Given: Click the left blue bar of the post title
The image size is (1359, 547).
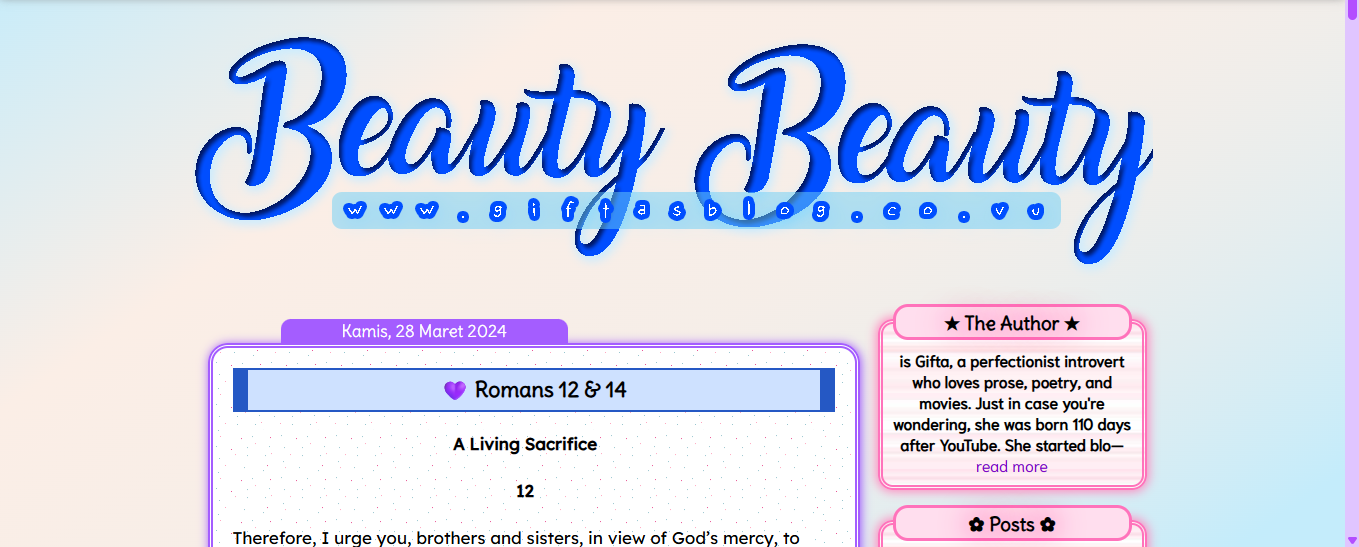Looking at the screenshot, I should coord(240,390).
